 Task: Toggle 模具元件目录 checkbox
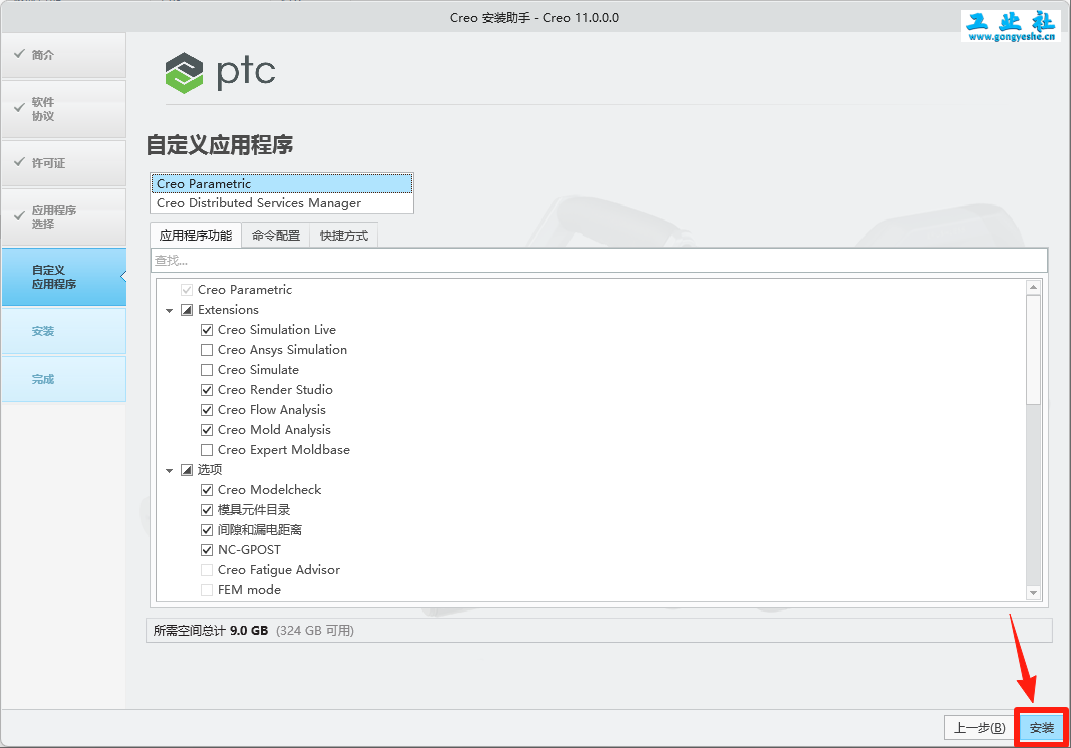tap(207, 510)
